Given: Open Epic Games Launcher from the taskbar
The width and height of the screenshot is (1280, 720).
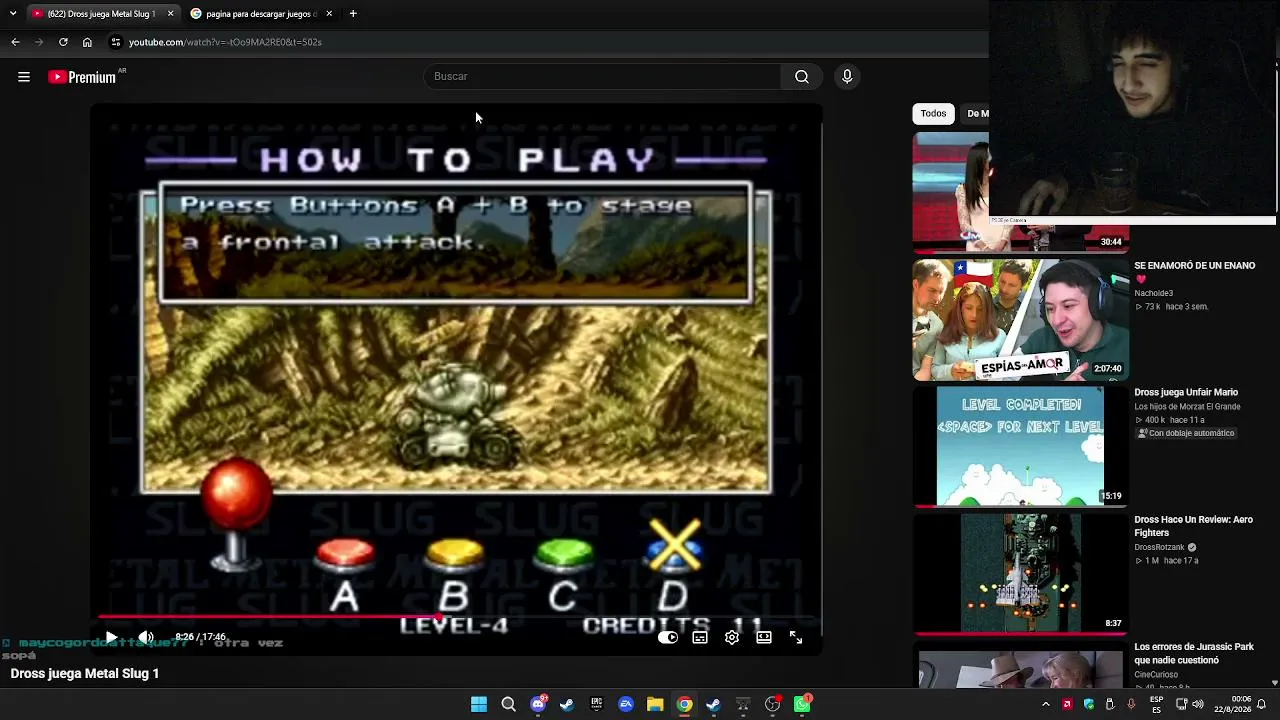Looking at the screenshot, I should pyautogui.click(x=597, y=705).
